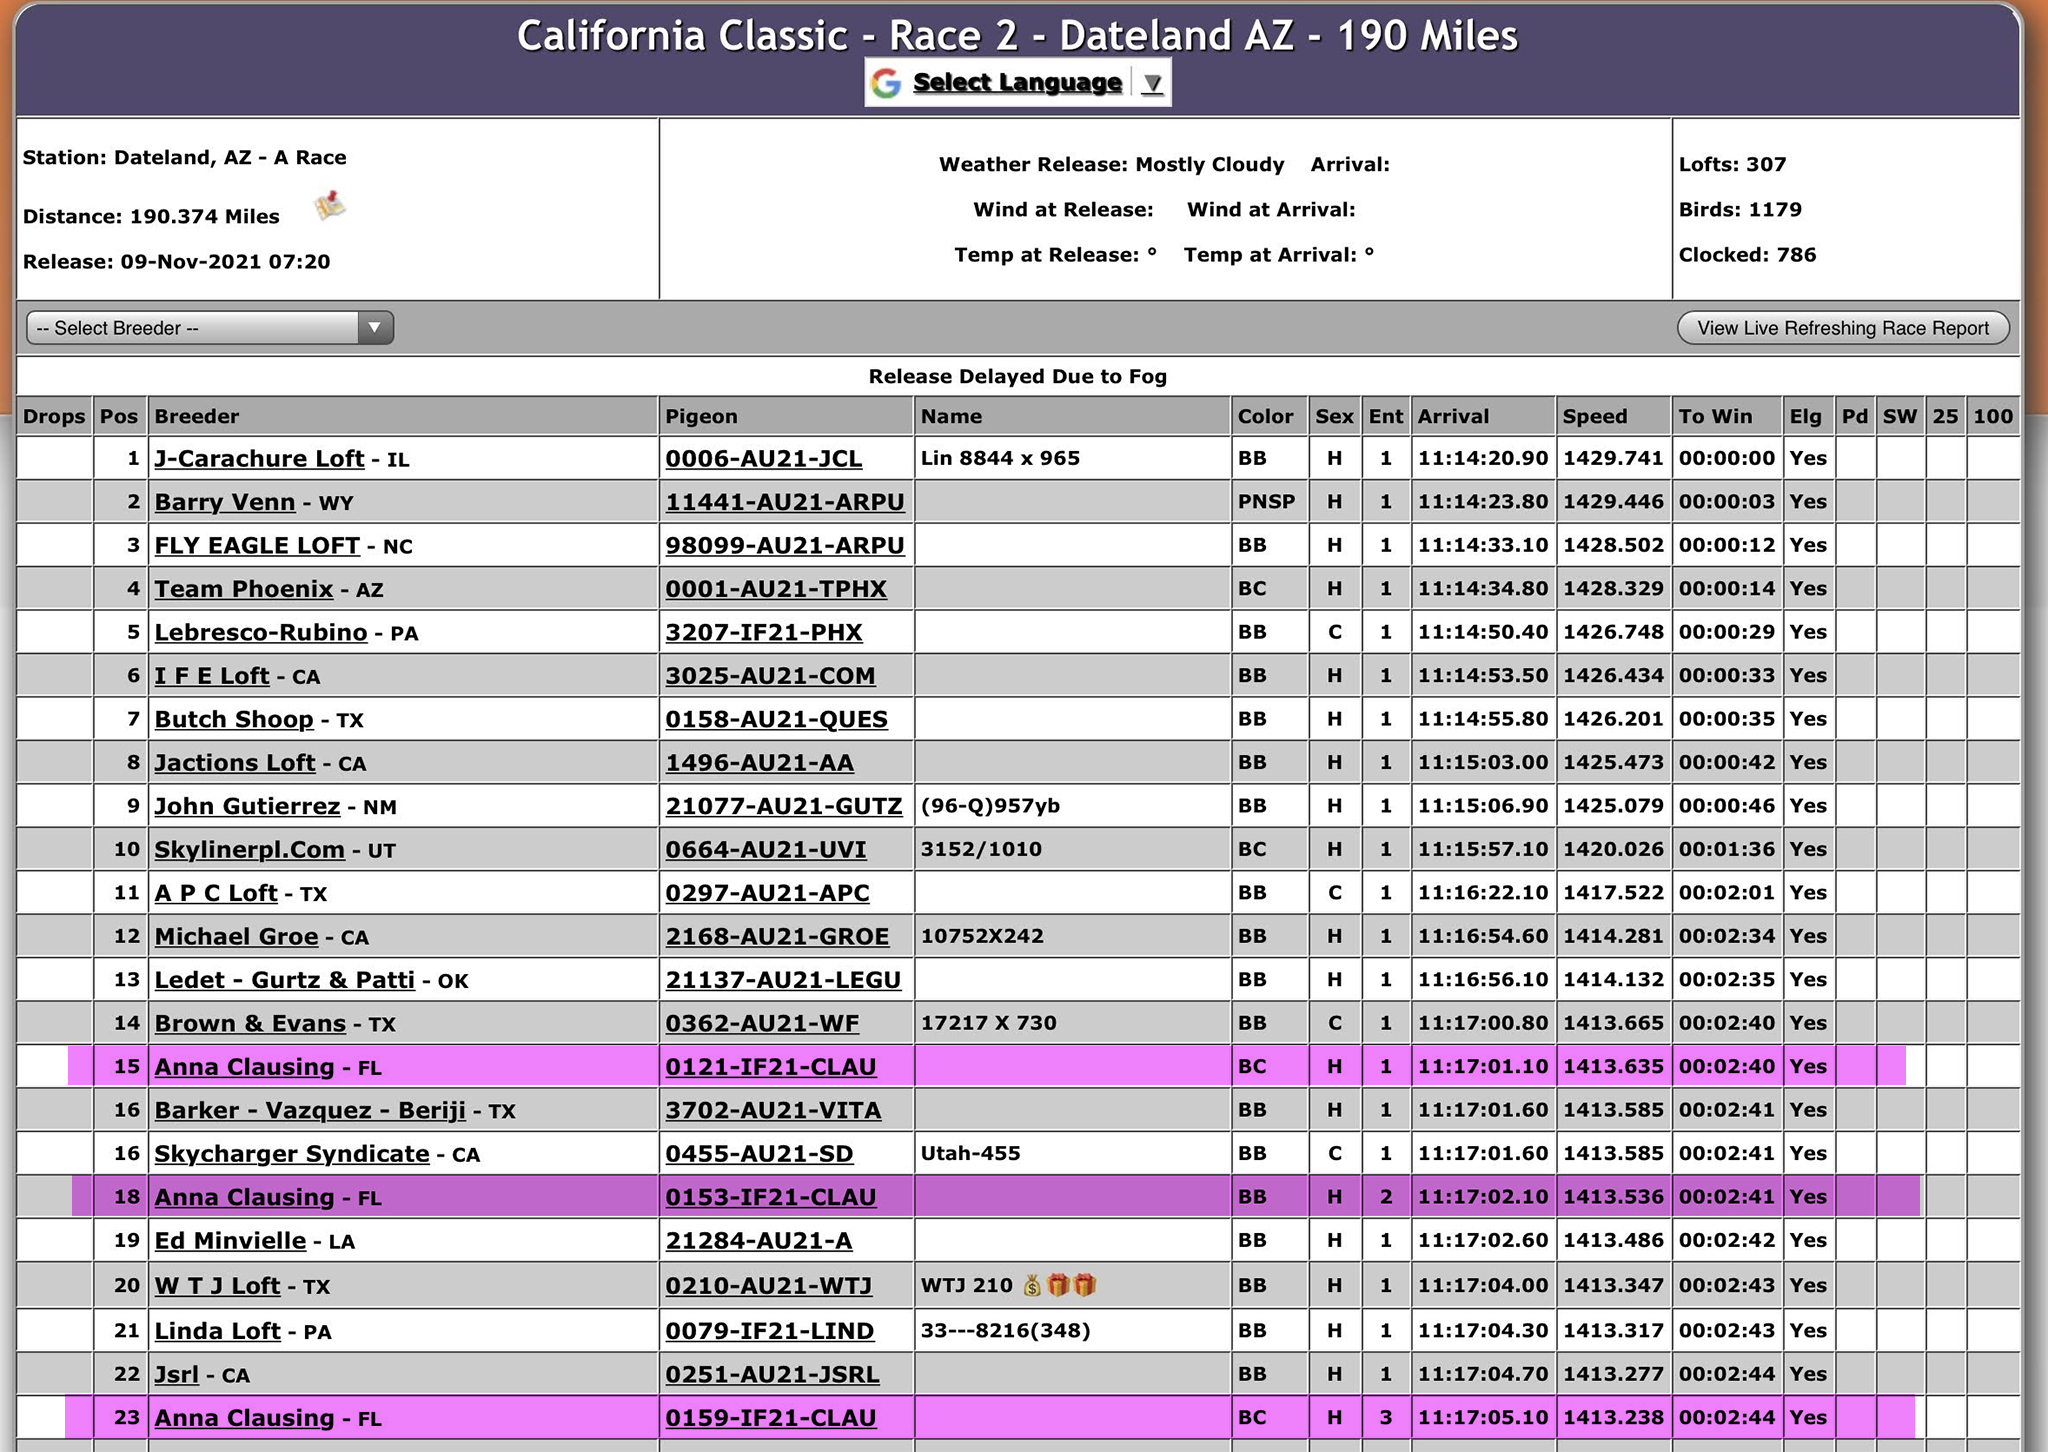Click the Arrival column header
The height and width of the screenshot is (1452, 2048).
pyautogui.click(x=1453, y=416)
